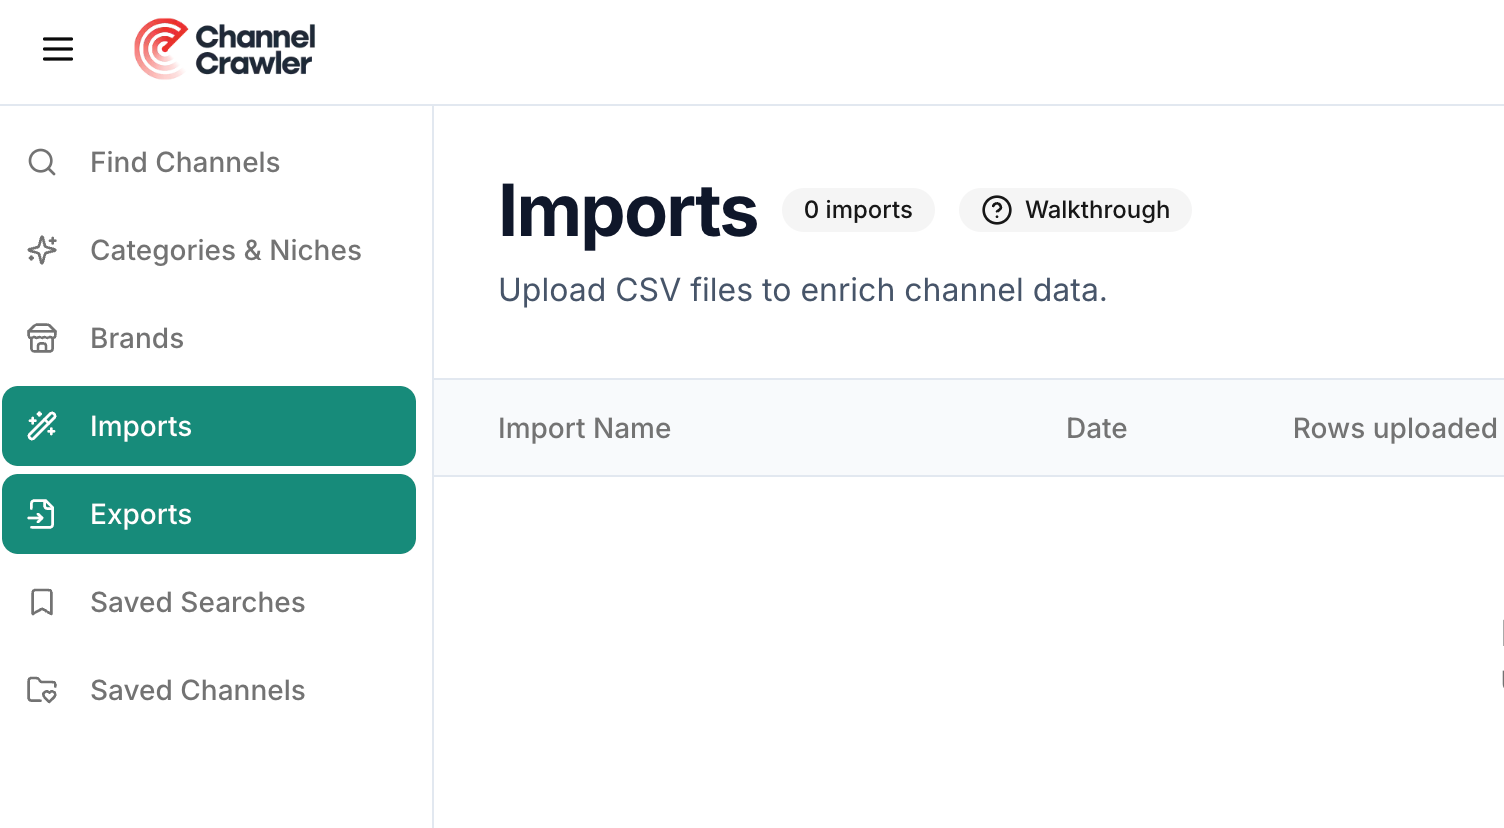Navigate to Saved Channels

tap(197, 690)
